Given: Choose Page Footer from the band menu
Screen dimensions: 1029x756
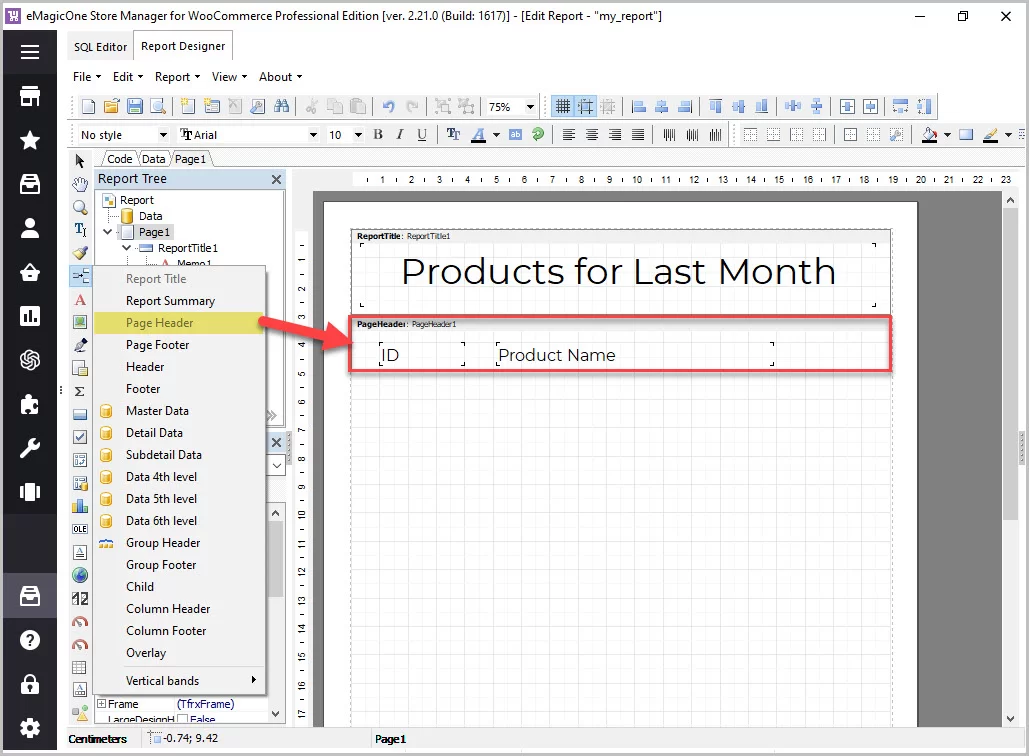Looking at the screenshot, I should (157, 345).
